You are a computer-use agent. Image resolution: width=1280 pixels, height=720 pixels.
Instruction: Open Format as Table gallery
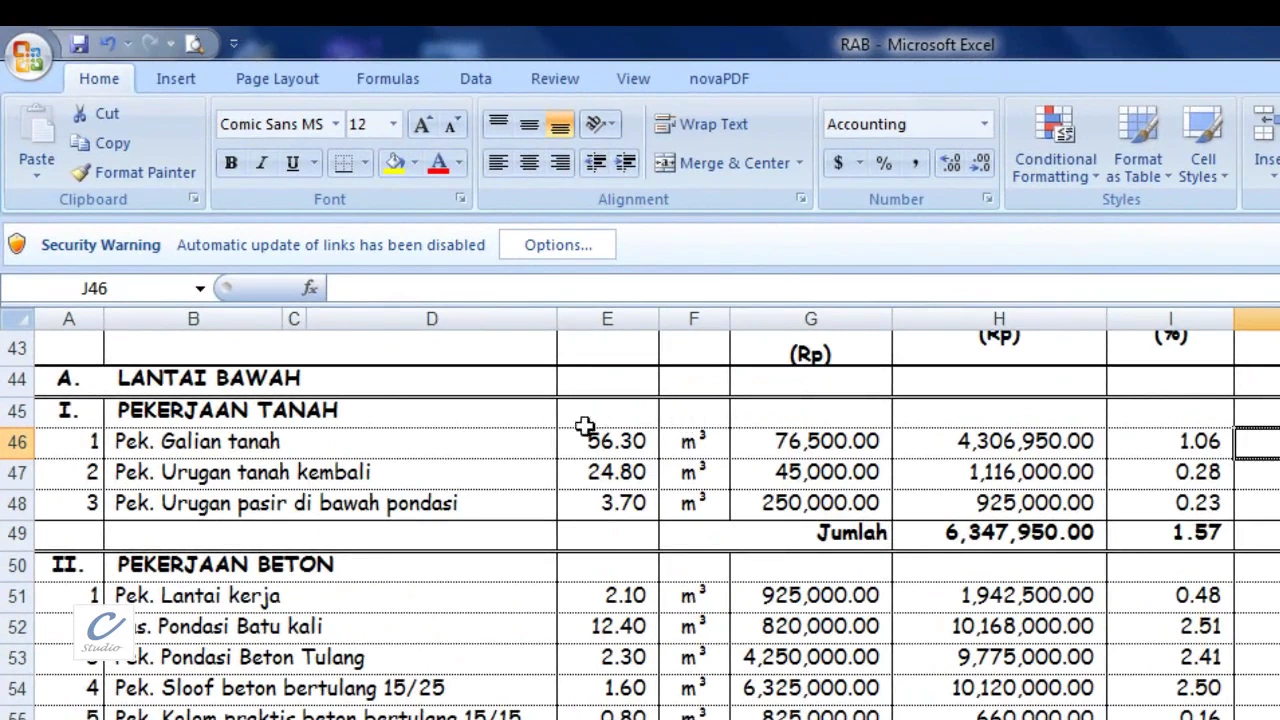(1138, 146)
